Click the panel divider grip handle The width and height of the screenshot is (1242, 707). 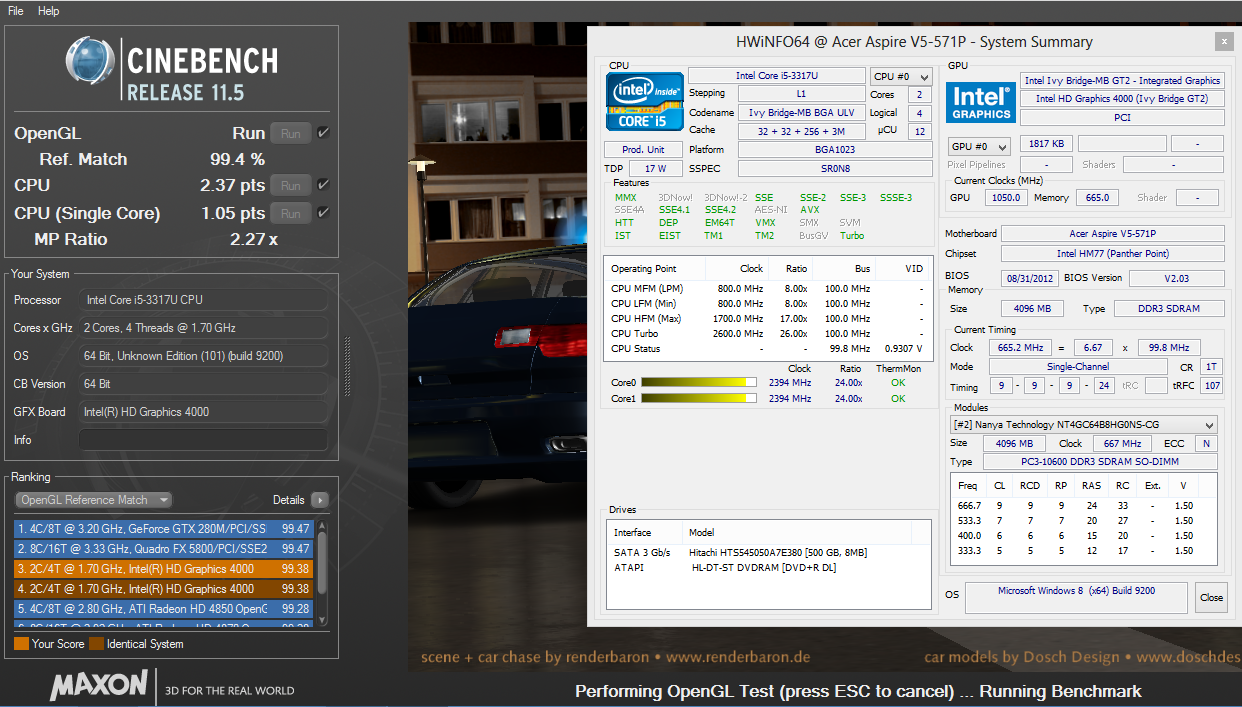coord(348,369)
